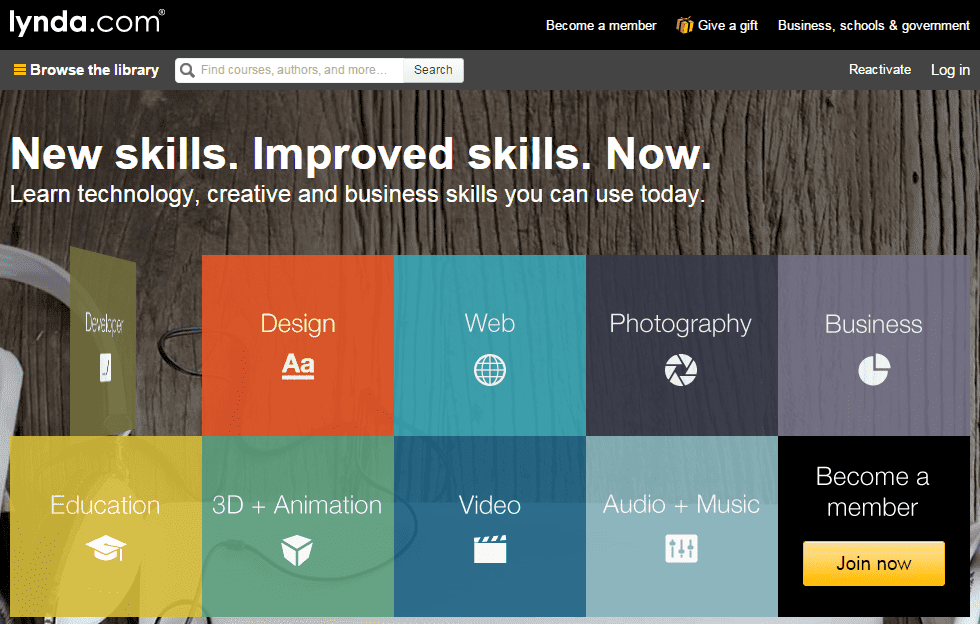Click the Search button
Image resolution: width=980 pixels, height=624 pixels.
433,70
